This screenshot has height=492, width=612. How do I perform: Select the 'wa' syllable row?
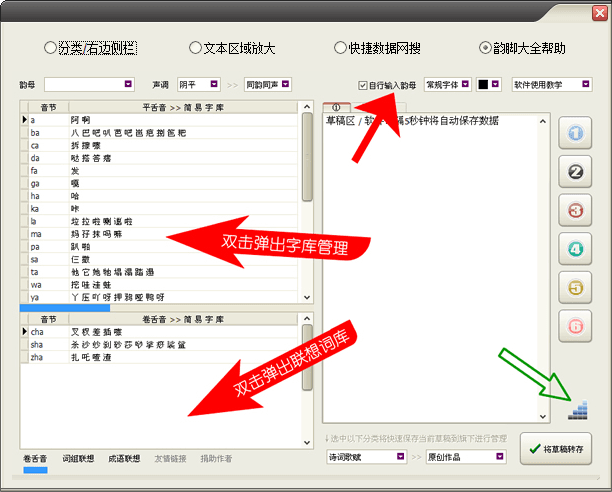(x=161, y=285)
